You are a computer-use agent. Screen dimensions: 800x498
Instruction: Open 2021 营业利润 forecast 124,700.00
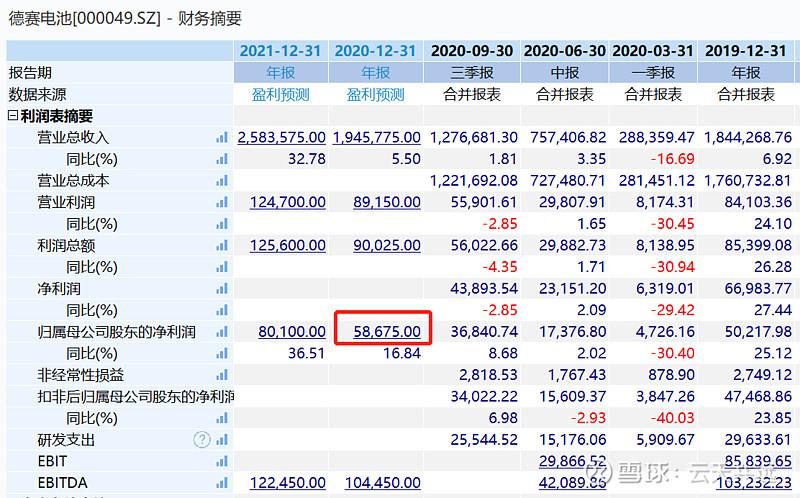[288, 203]
